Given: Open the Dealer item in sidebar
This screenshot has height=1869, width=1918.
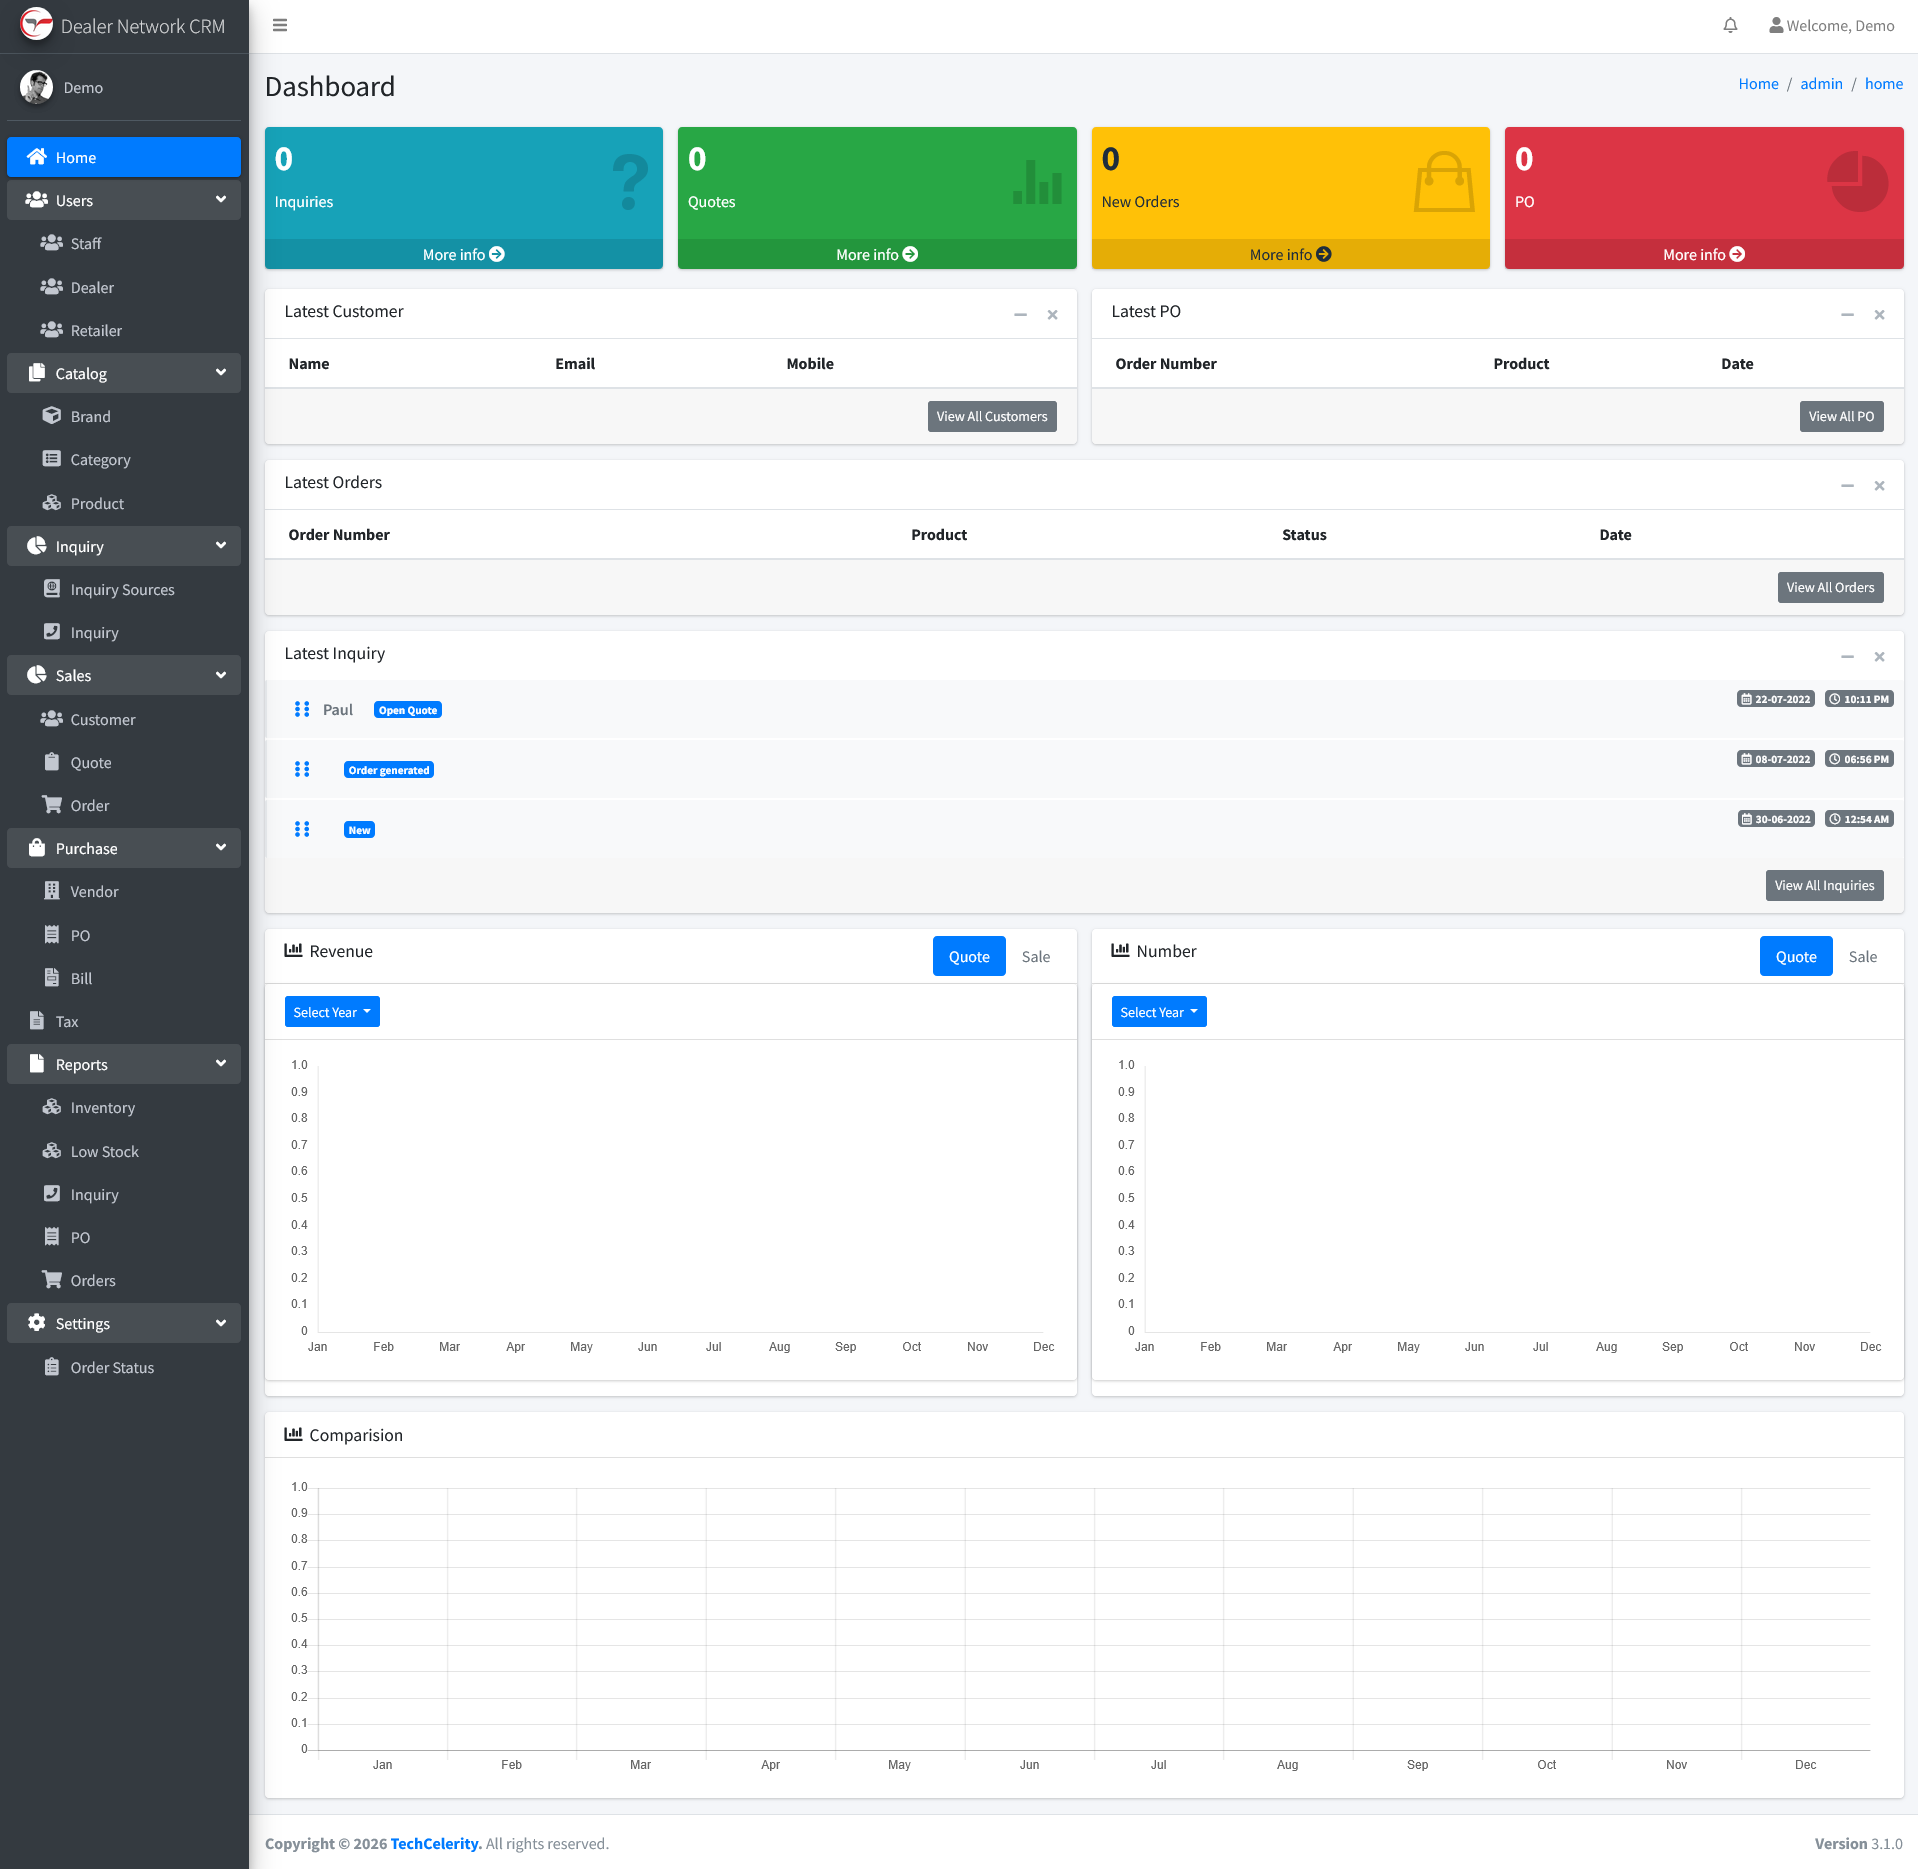Looking at the screenshot, I should pyautogui.click(x=124, y=287).
